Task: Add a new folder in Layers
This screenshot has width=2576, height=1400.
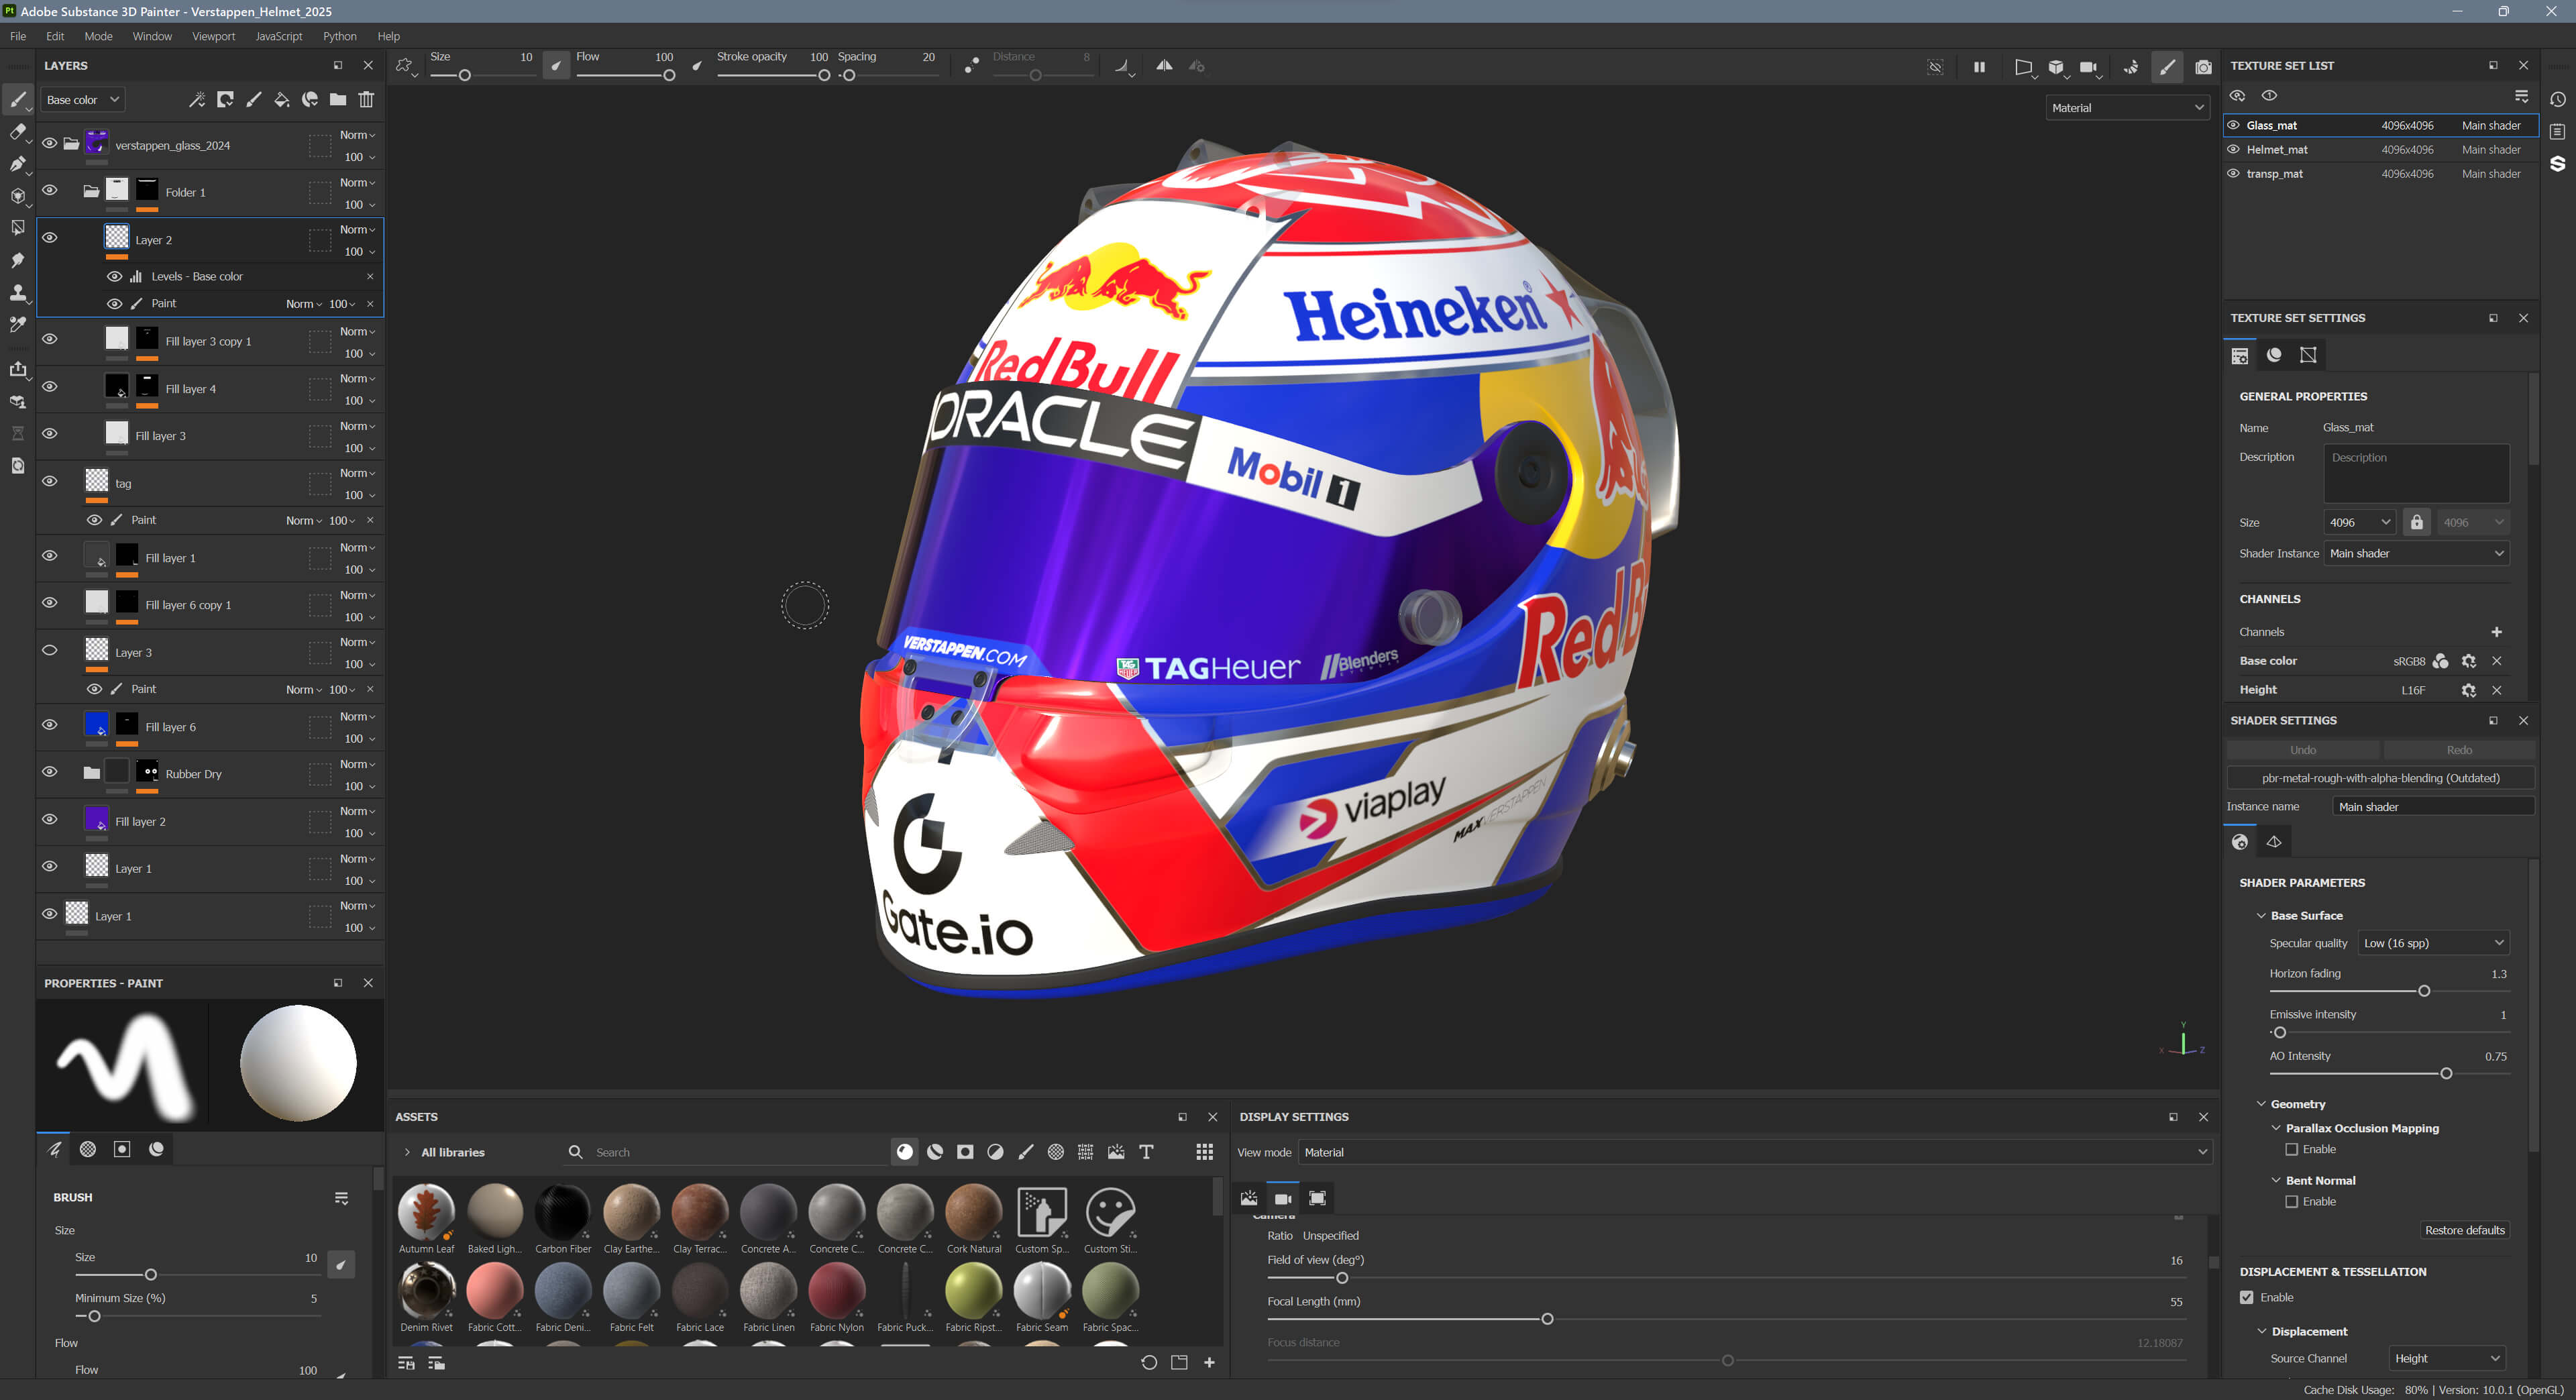Action: tap(338, 99)
